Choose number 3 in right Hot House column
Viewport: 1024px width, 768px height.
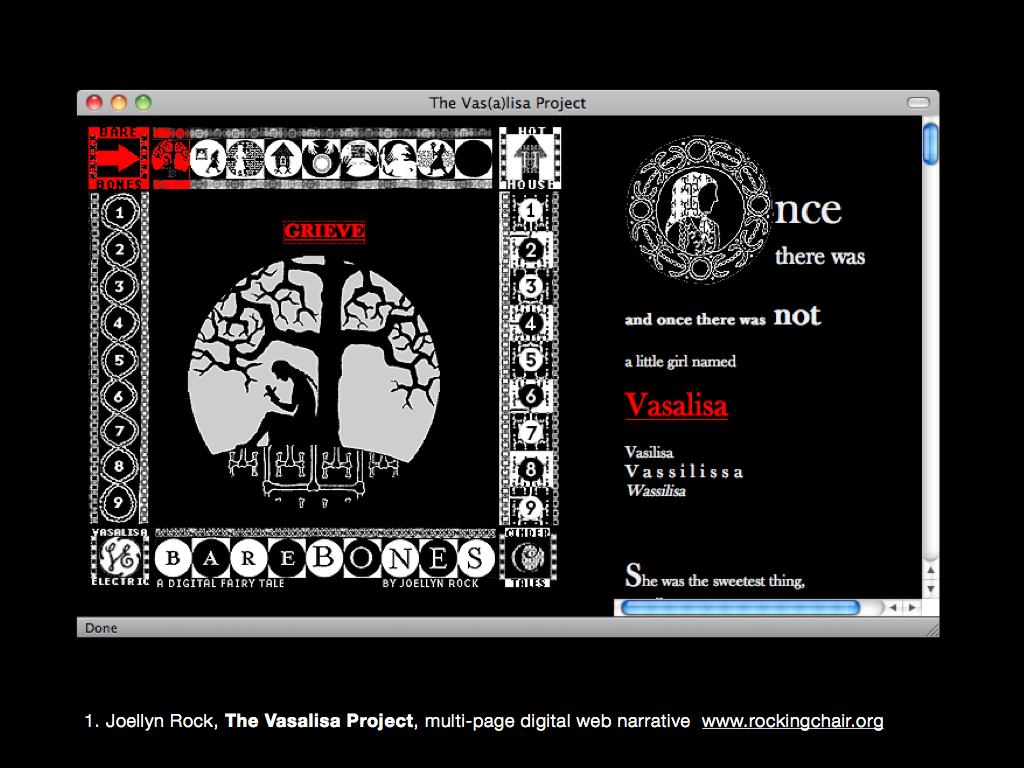click(x=532, y=286)
